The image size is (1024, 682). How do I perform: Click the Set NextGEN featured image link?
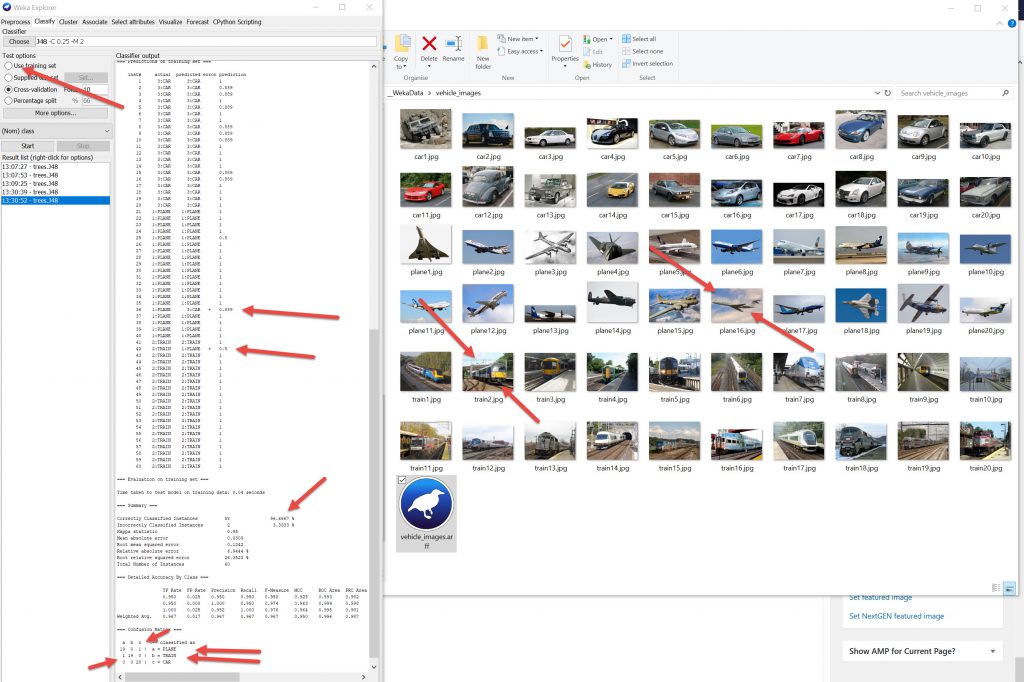tap(896, 616)
